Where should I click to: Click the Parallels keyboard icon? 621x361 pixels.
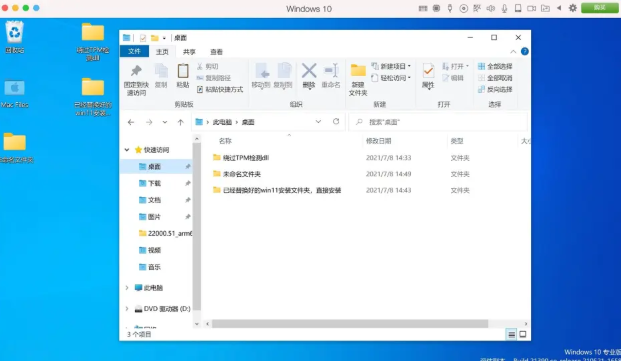click(x=423, y=8)
